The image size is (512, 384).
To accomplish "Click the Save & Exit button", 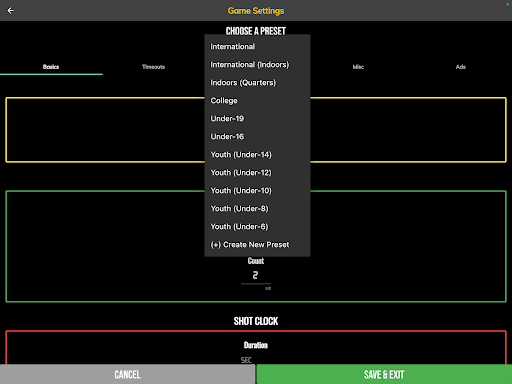I will pos(384,374).
